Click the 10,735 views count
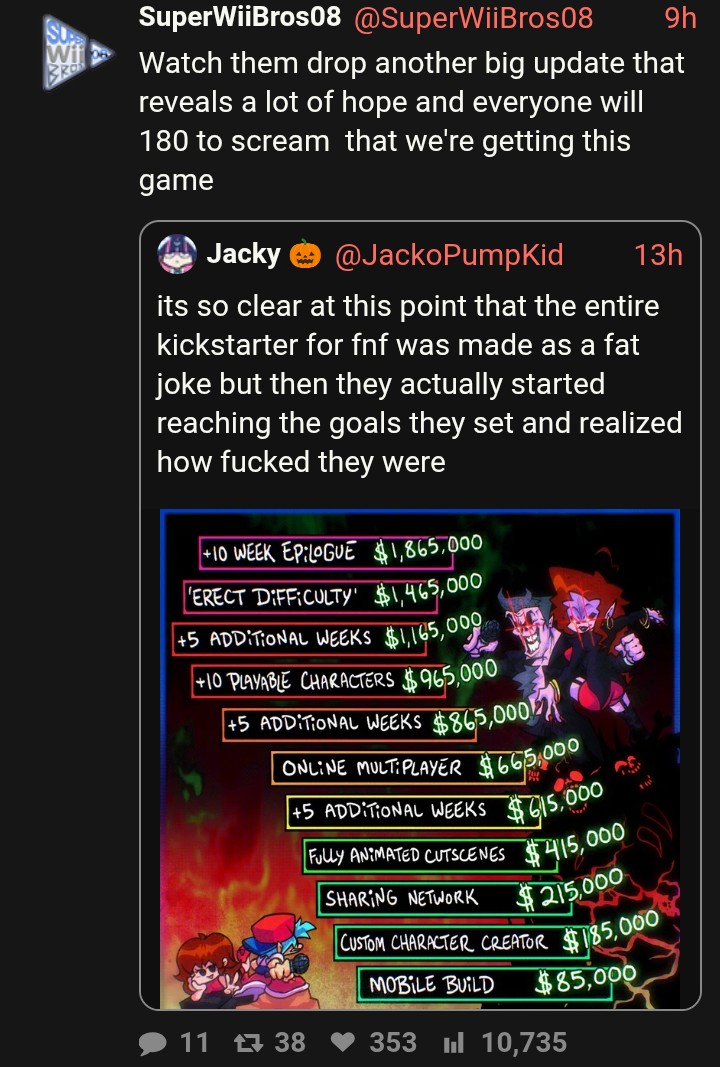 [x=524, y=1043]
